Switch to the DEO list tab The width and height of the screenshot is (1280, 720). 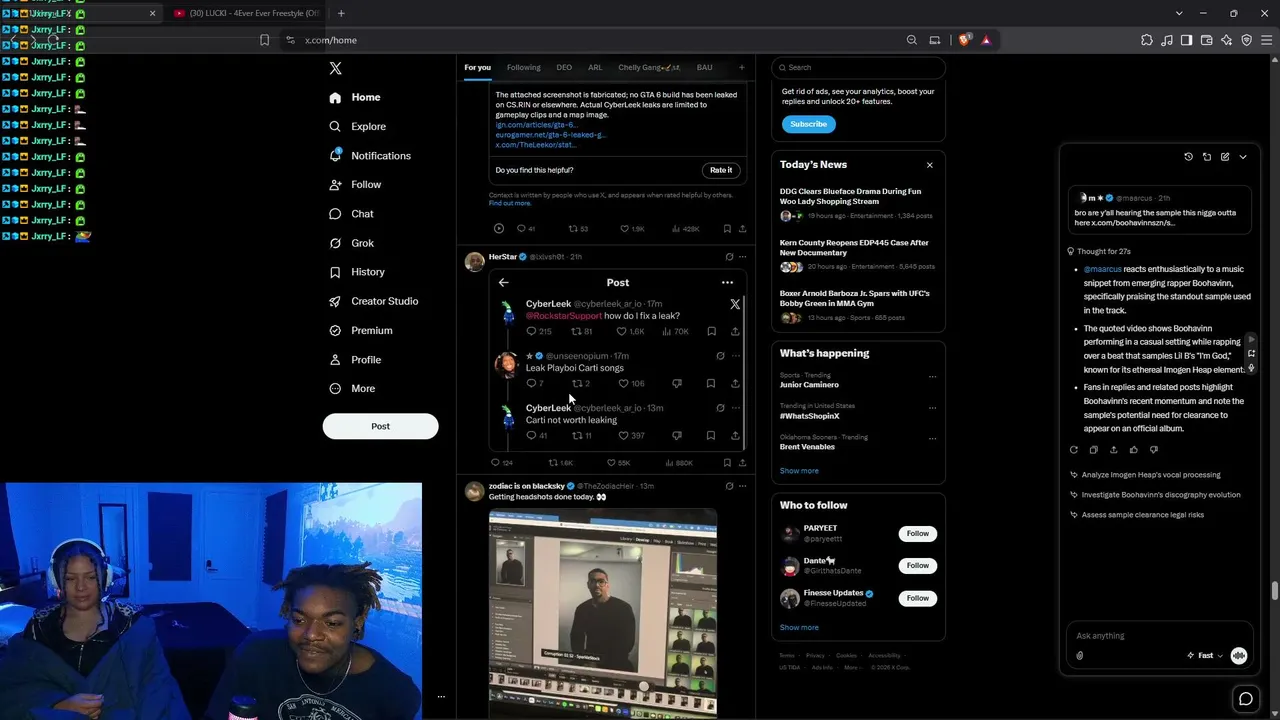point(564,68)
